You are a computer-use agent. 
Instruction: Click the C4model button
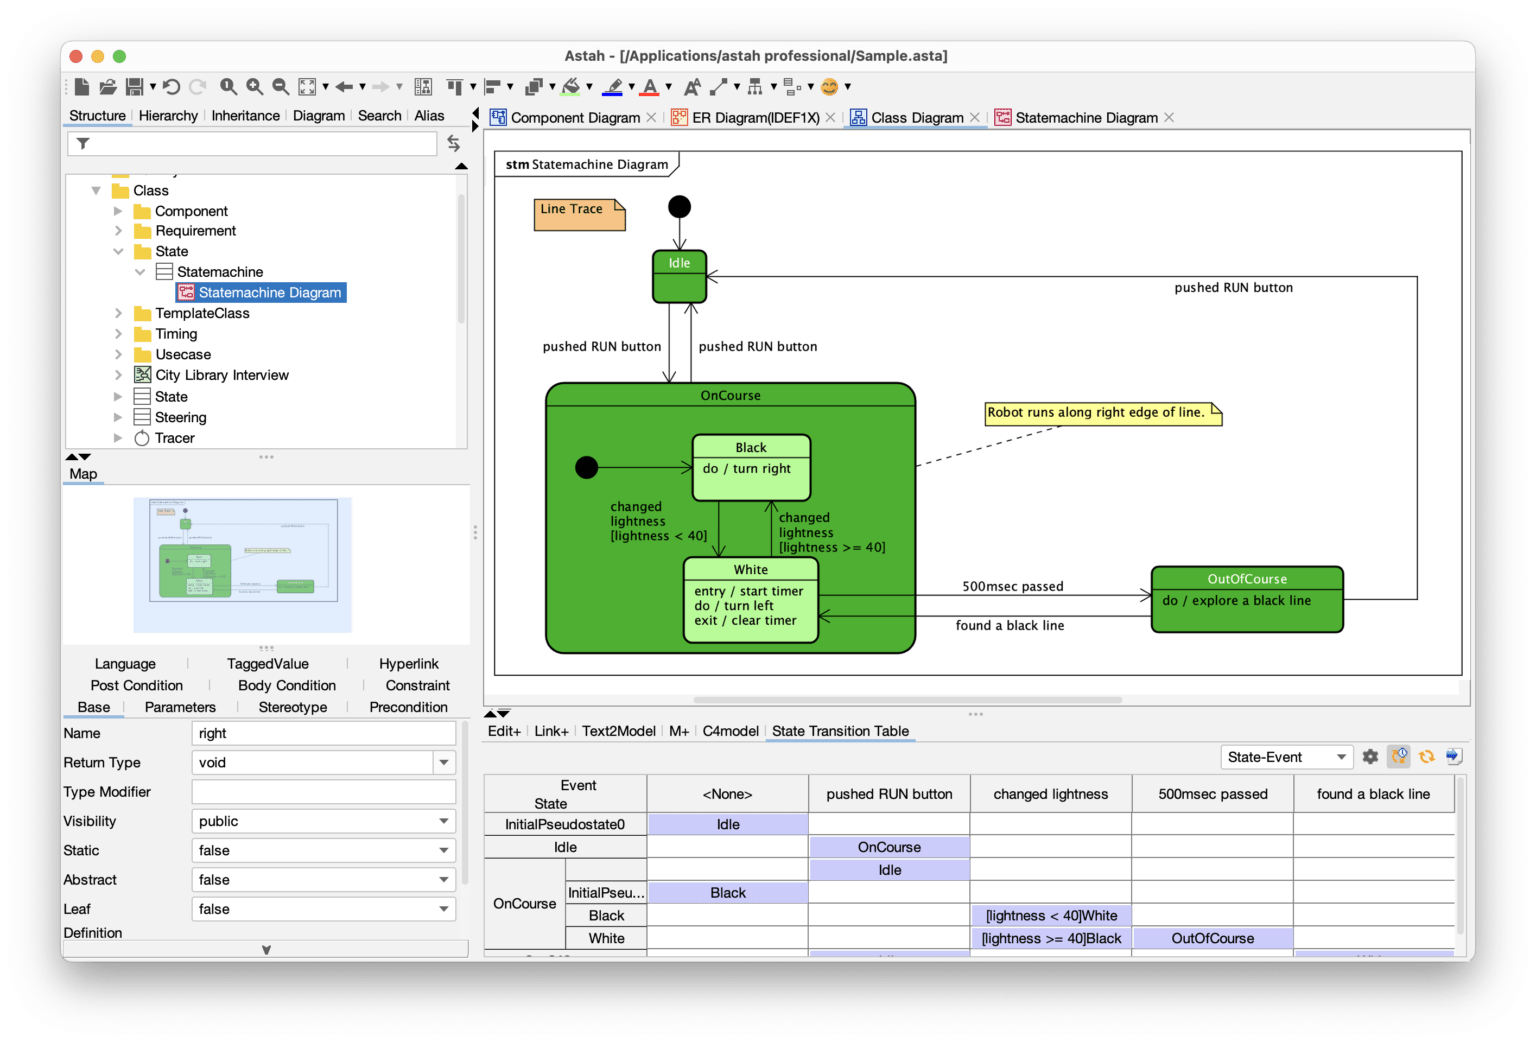point(731,731)
